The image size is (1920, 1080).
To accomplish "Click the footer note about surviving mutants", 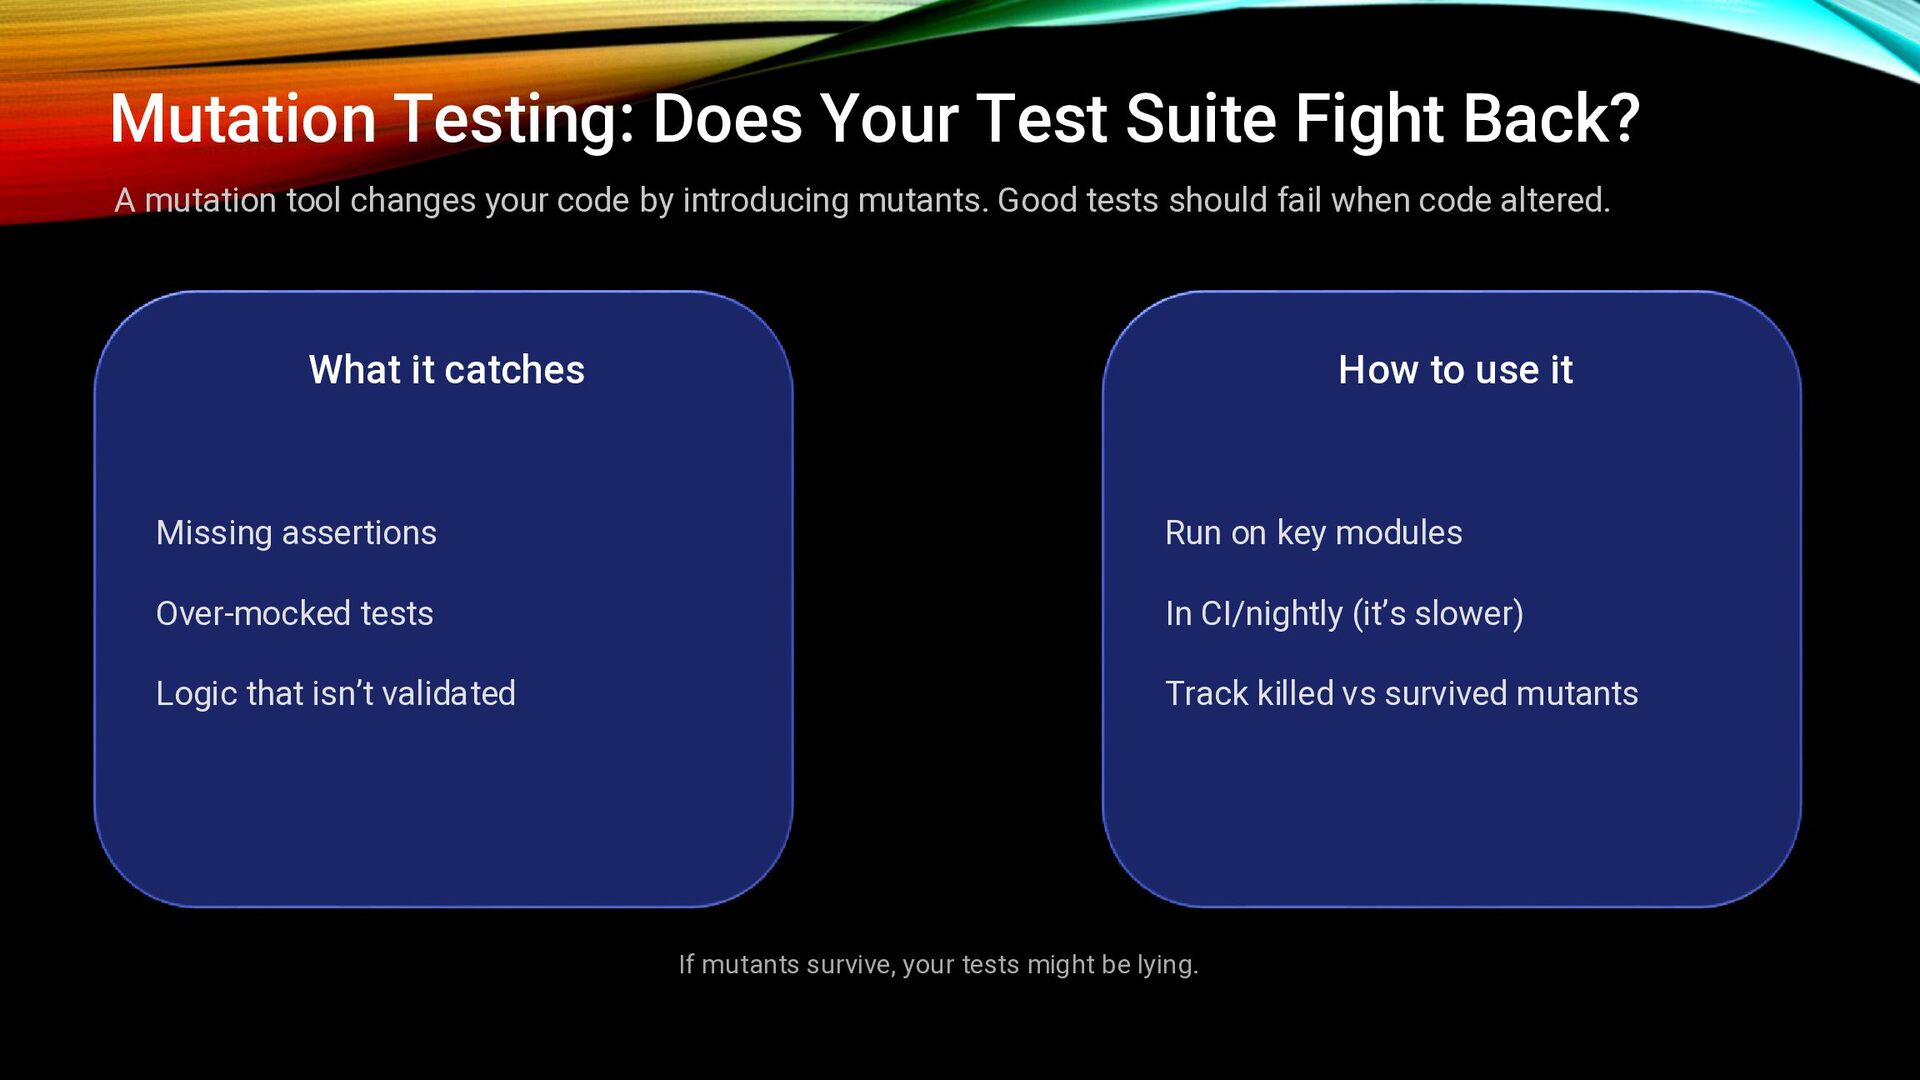I will point(938,964).
